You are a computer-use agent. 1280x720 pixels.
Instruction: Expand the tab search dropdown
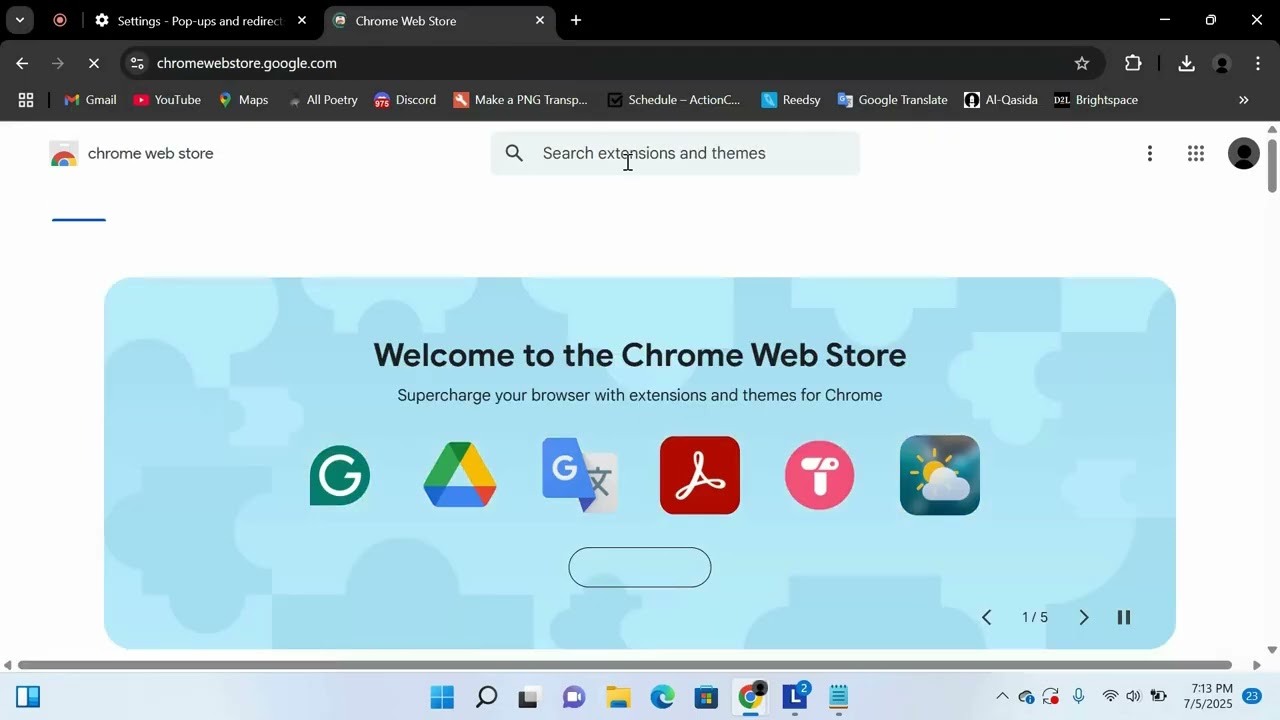coord(19,20)
